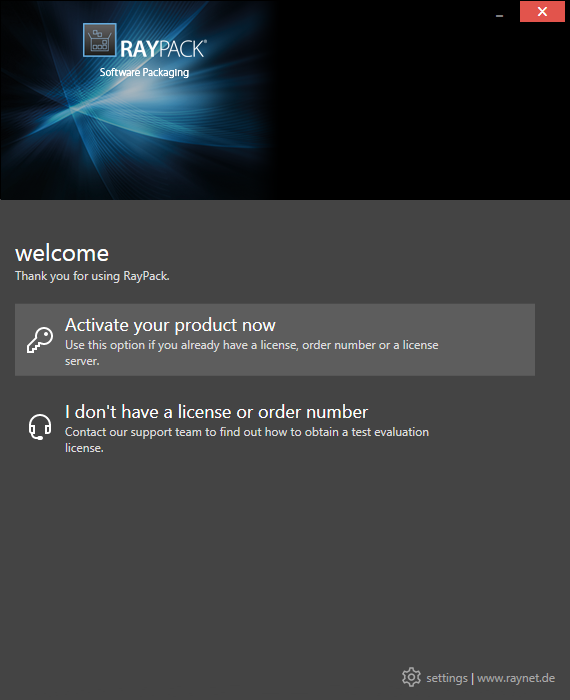Visit the www.raynet.de website link
Viewport: 570px width, 700px height.
pos(516,678)
